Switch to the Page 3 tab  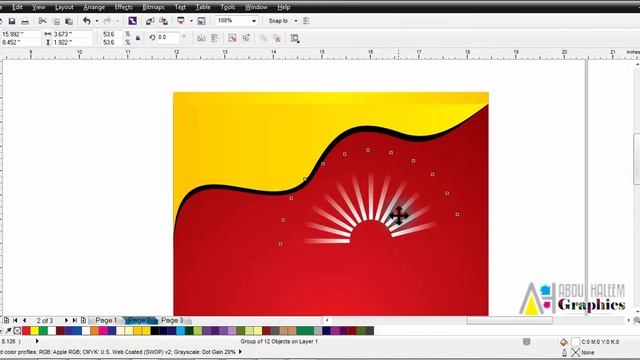(x=172, y=320)
